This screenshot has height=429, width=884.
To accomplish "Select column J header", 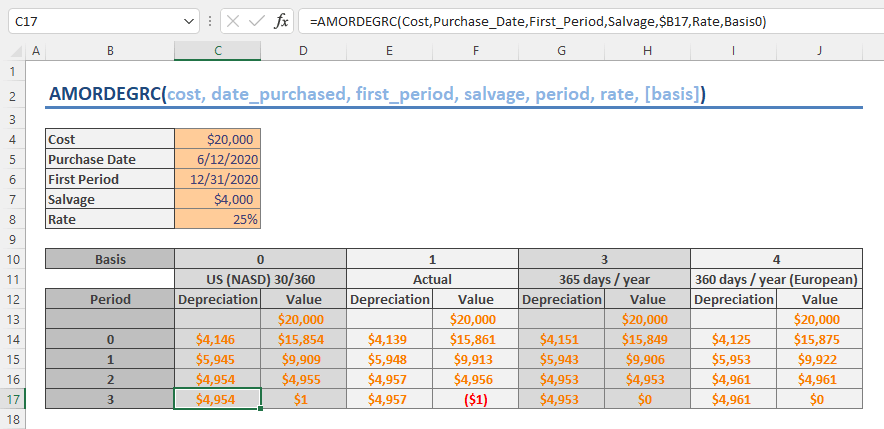I will tap(819, 51).
